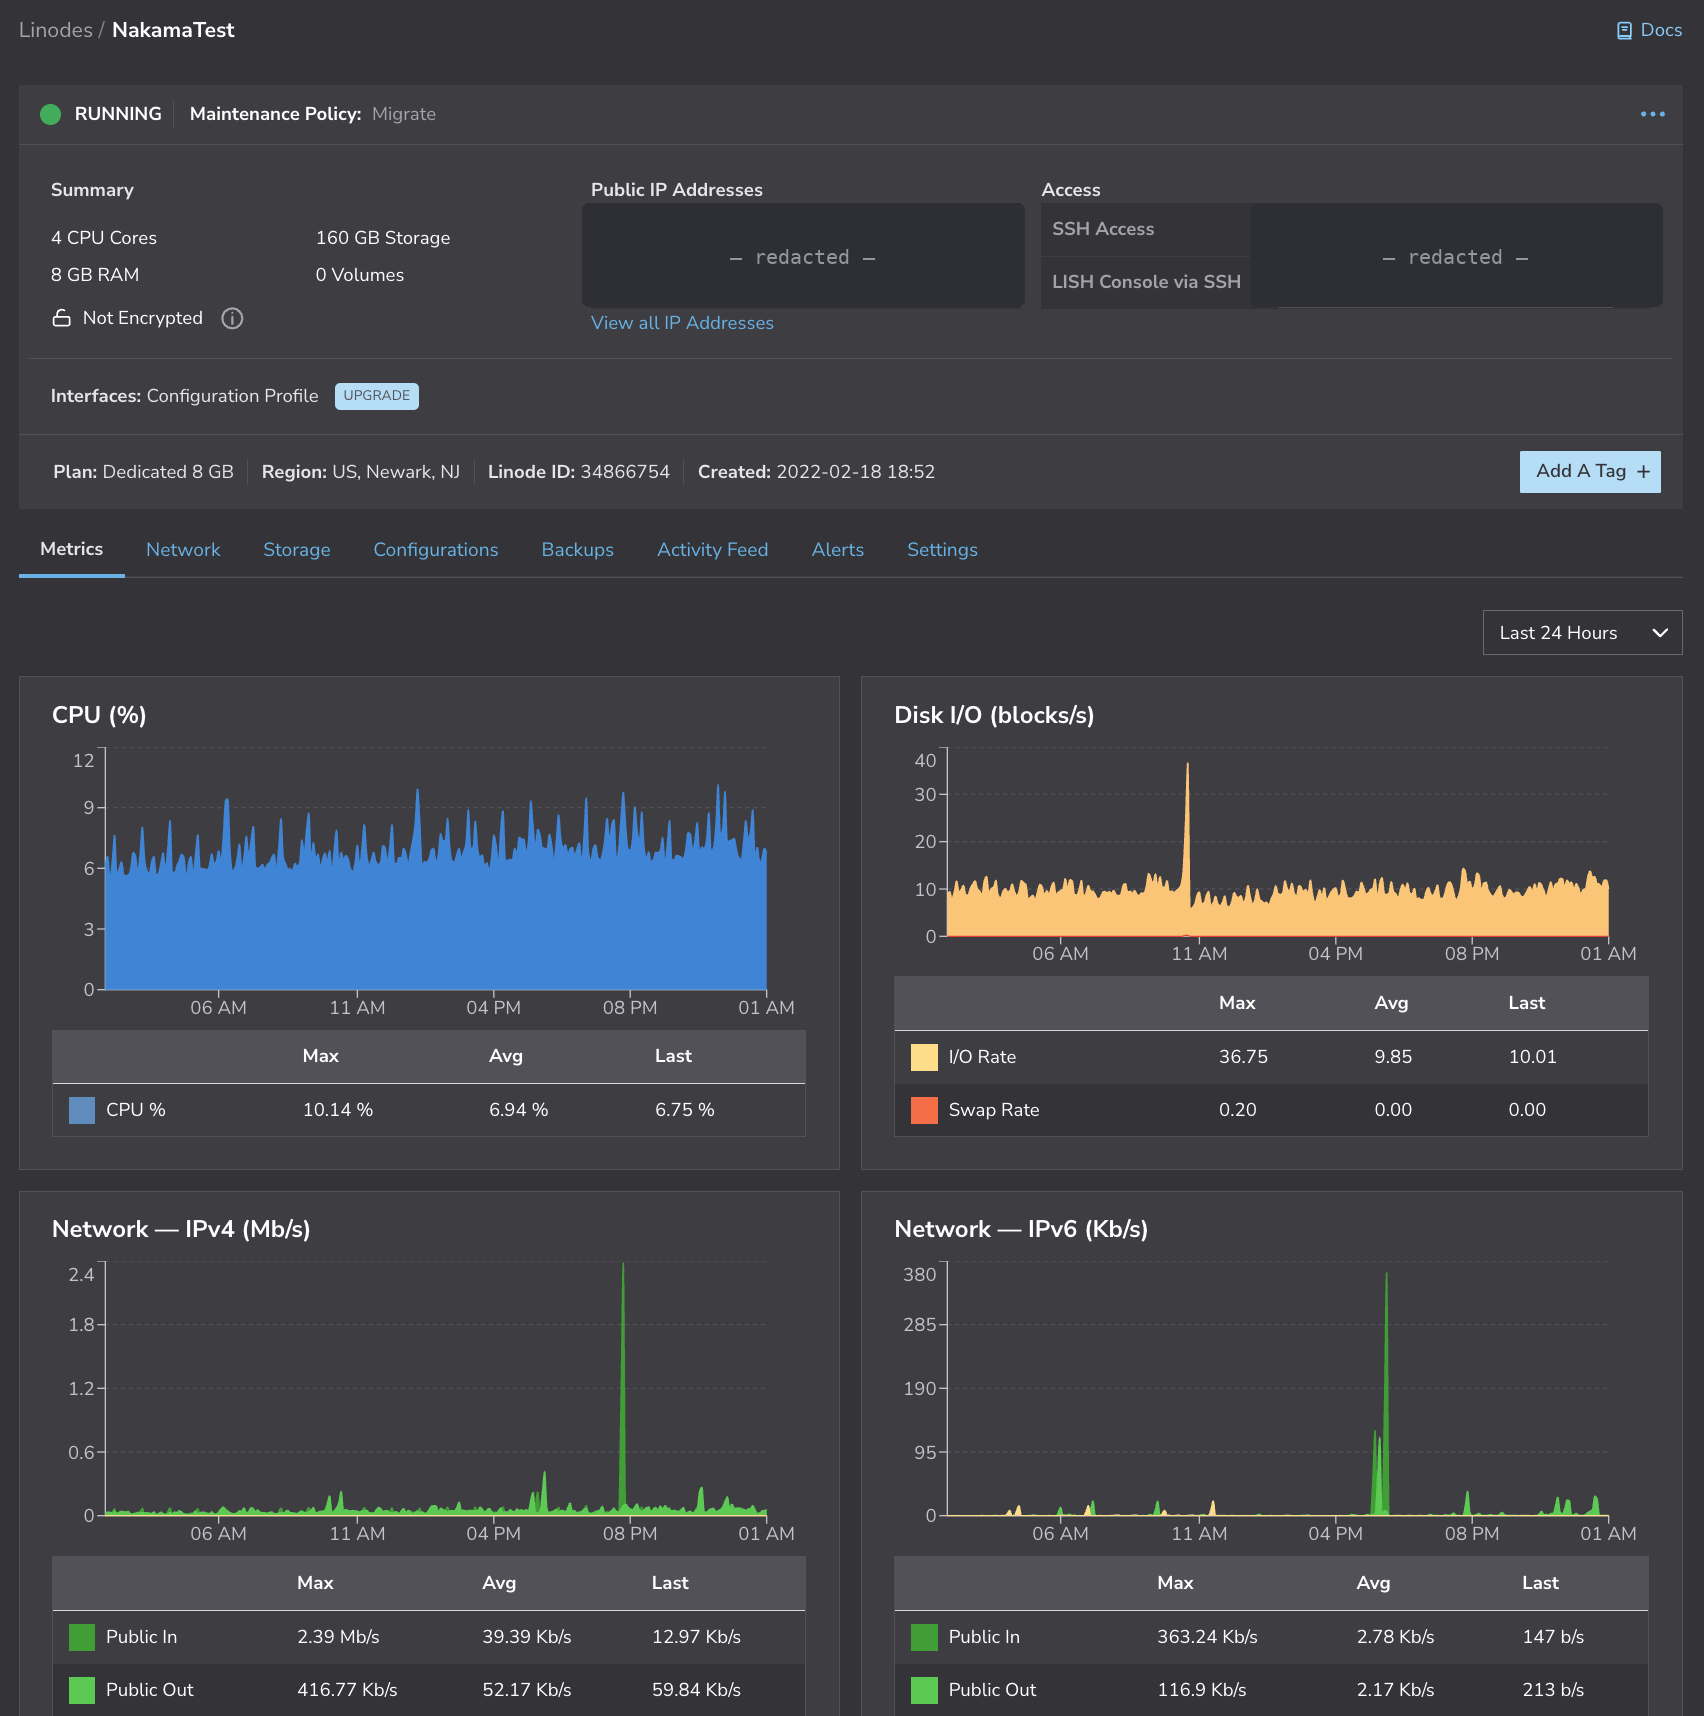
Task: Click IPv4 Public Out Max 416.77 Kb/s
Action: (x=347, y=1690)
